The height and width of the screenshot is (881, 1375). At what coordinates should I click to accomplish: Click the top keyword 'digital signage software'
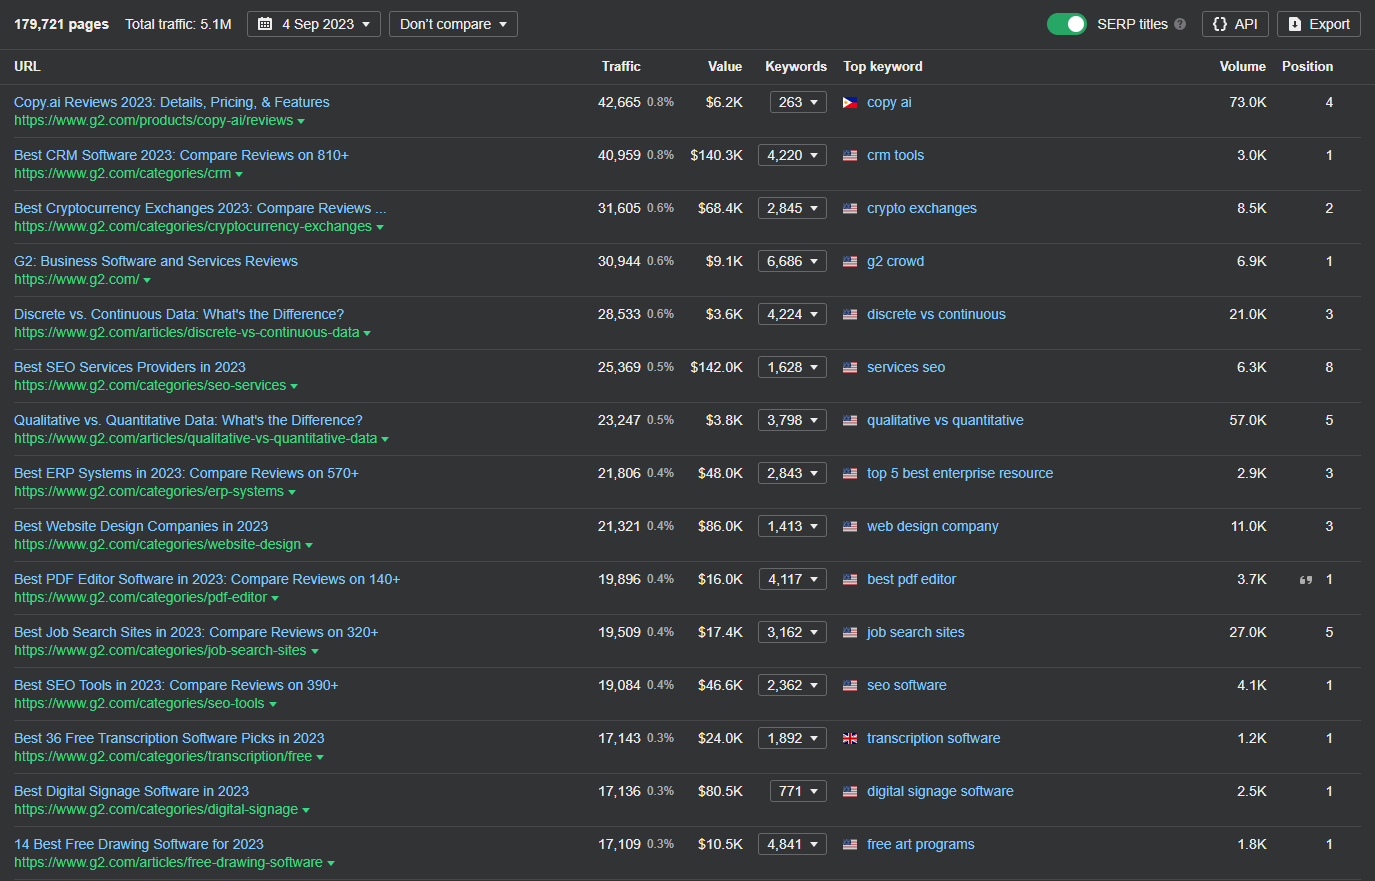click(x=940, y=791)
